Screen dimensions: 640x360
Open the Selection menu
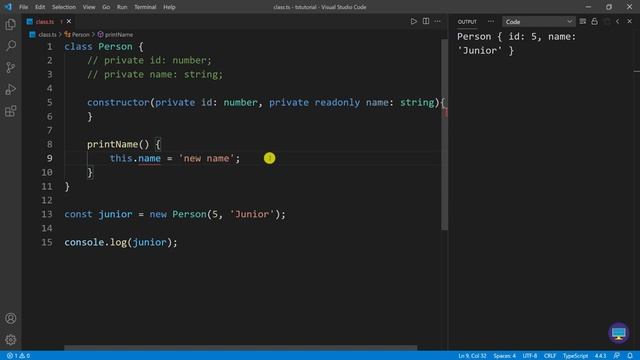[64, 7]
